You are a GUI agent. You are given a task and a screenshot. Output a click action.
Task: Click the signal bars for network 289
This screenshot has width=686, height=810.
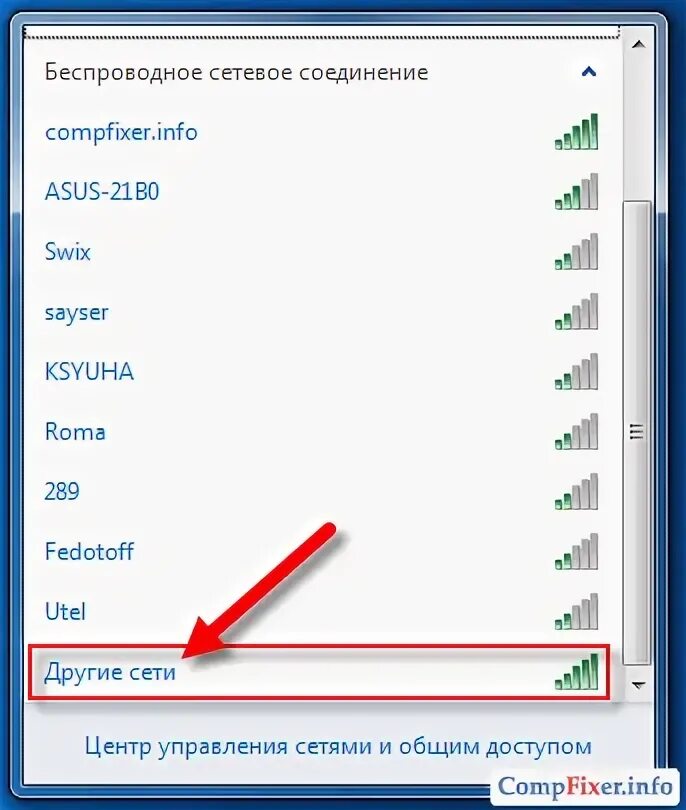(576, 491)
